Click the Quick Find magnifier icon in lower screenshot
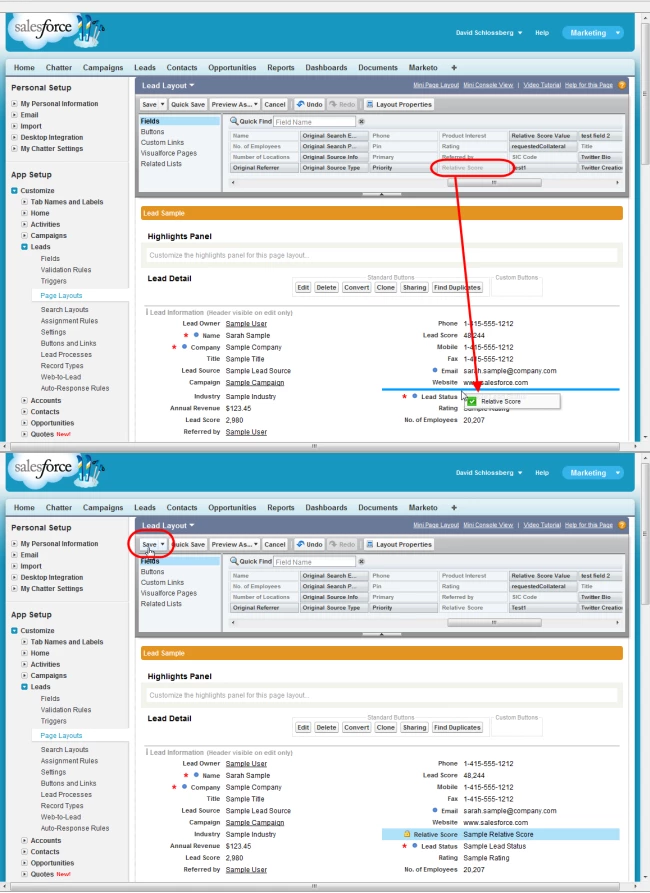The height and width of the screenshot is (893, 650). click(x=234, y=561)
